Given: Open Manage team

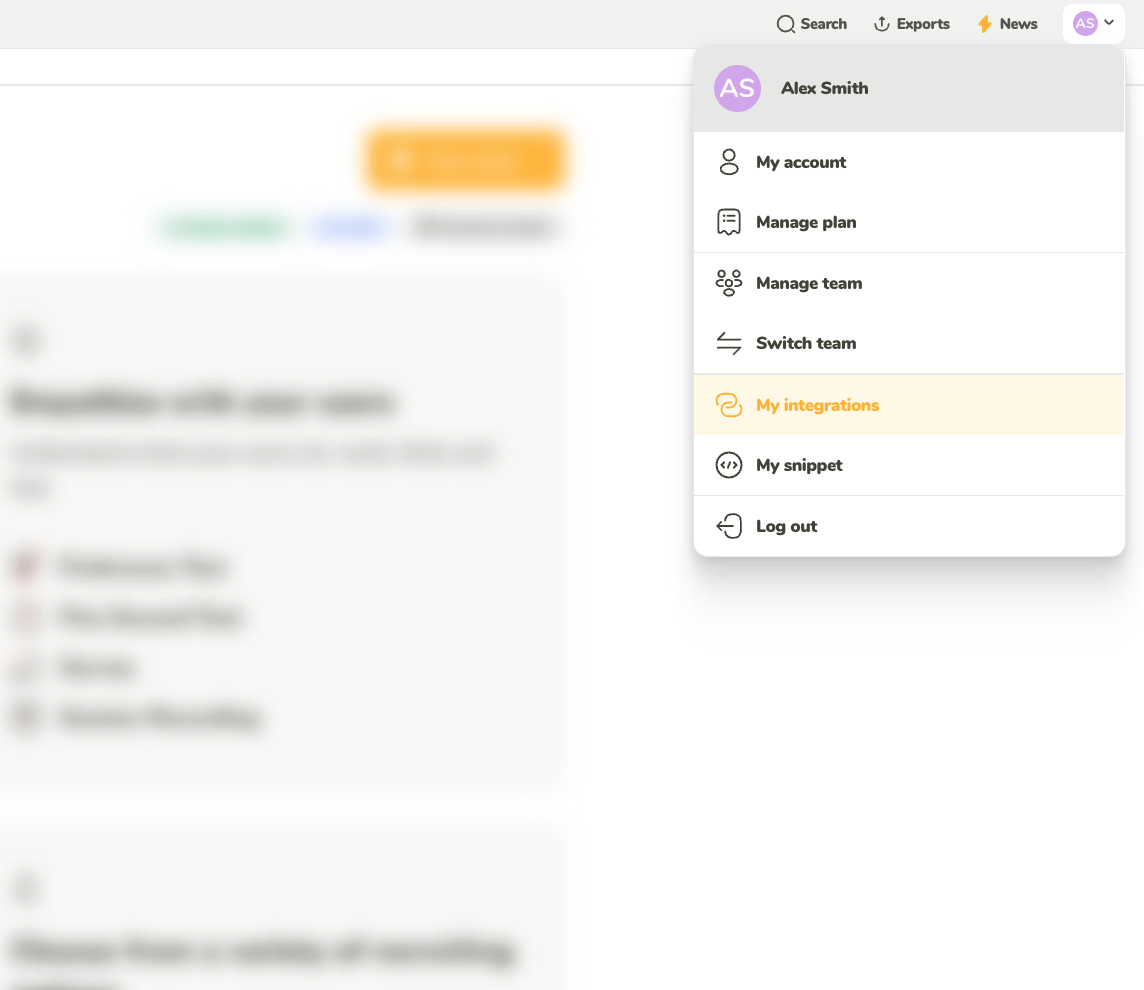Looking at the screenshot, I should point(908,283).
